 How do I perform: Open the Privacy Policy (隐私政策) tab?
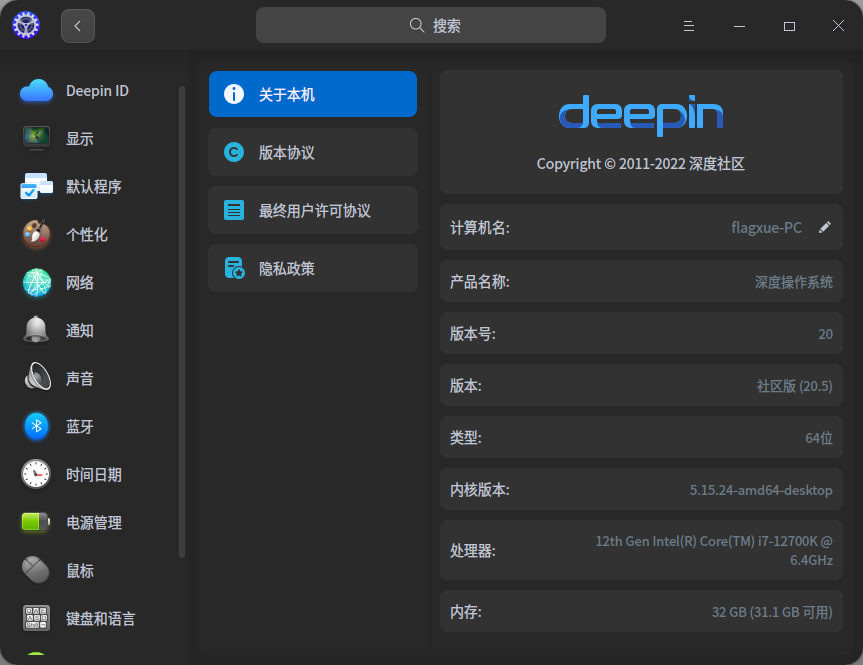(x=313, y=268)
